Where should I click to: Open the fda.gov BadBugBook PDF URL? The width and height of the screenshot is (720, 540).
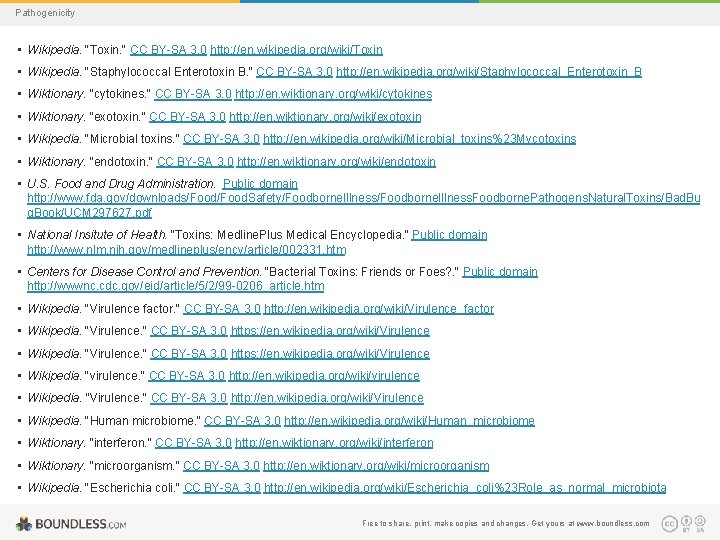[x=364, y=205]
